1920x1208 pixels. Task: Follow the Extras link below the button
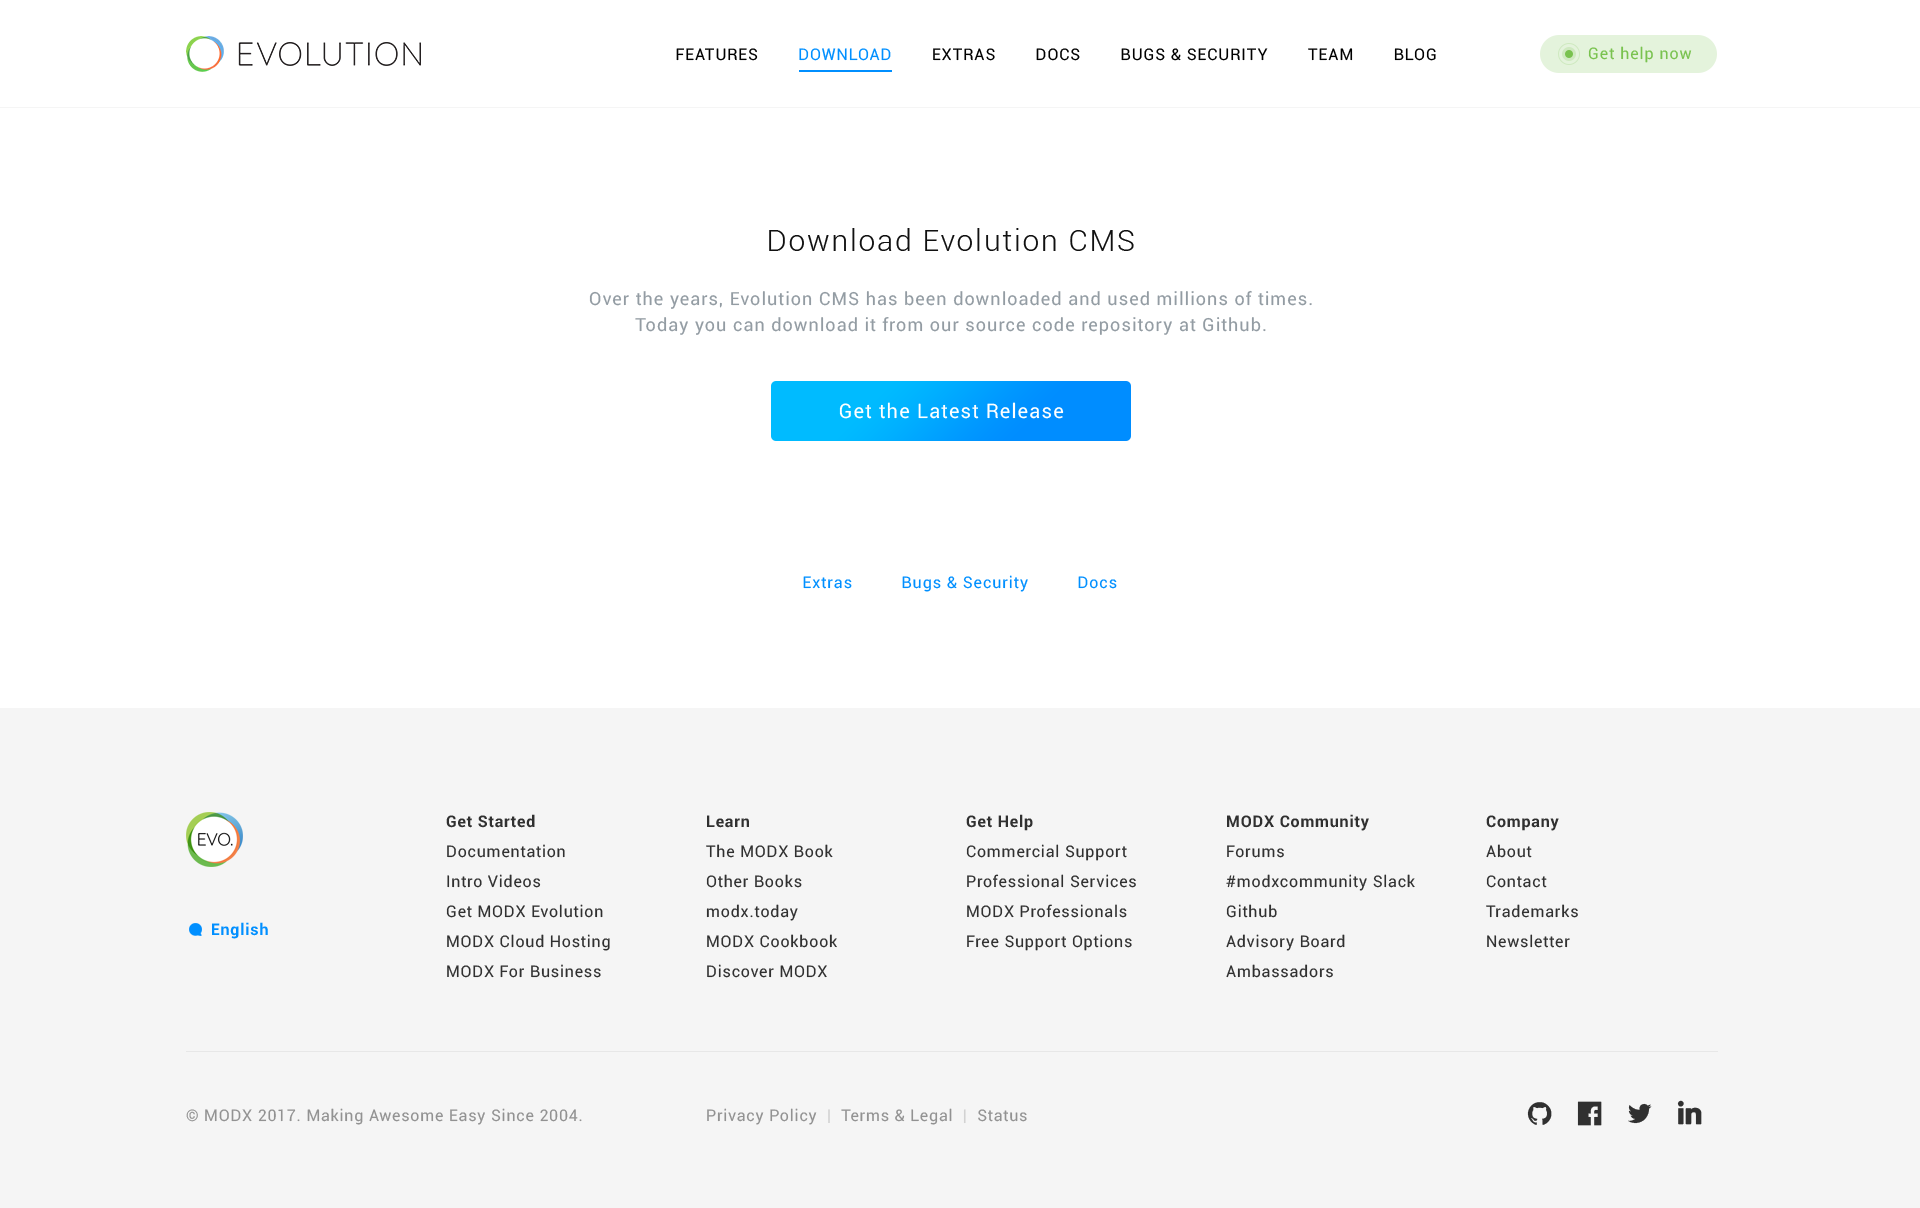[827, 582]
